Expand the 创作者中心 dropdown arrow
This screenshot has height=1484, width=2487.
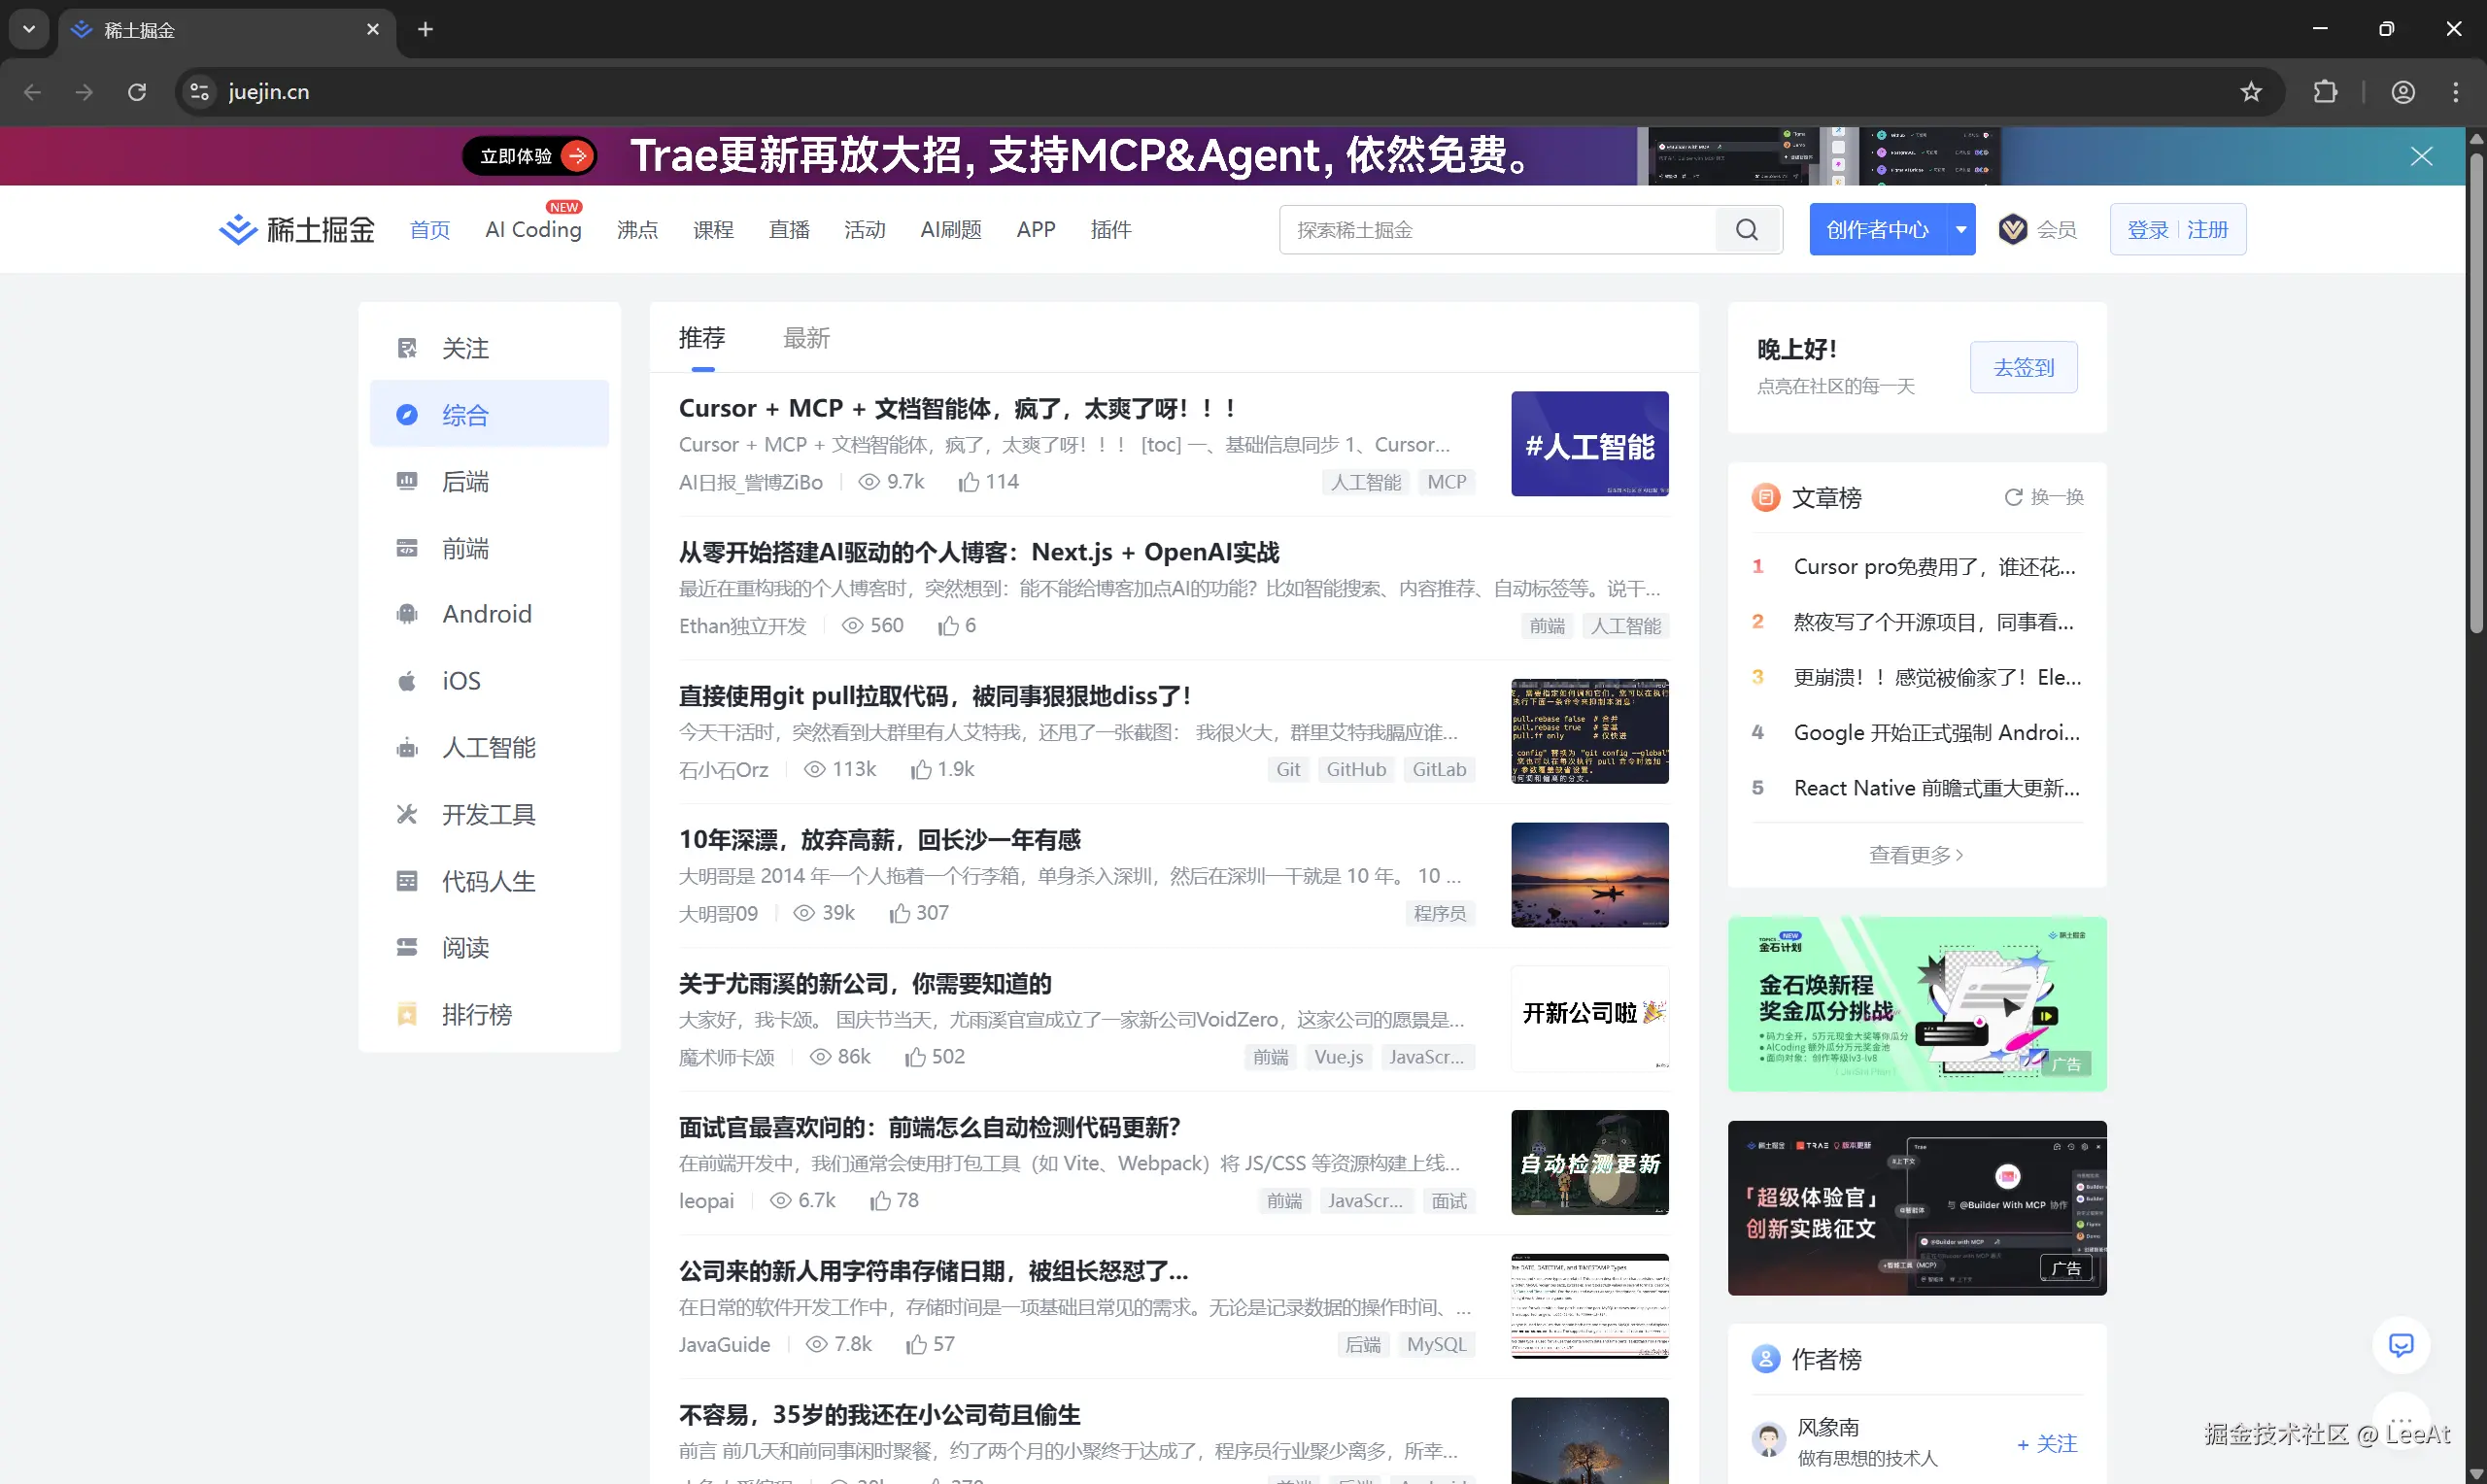(x=1961, y=229)
